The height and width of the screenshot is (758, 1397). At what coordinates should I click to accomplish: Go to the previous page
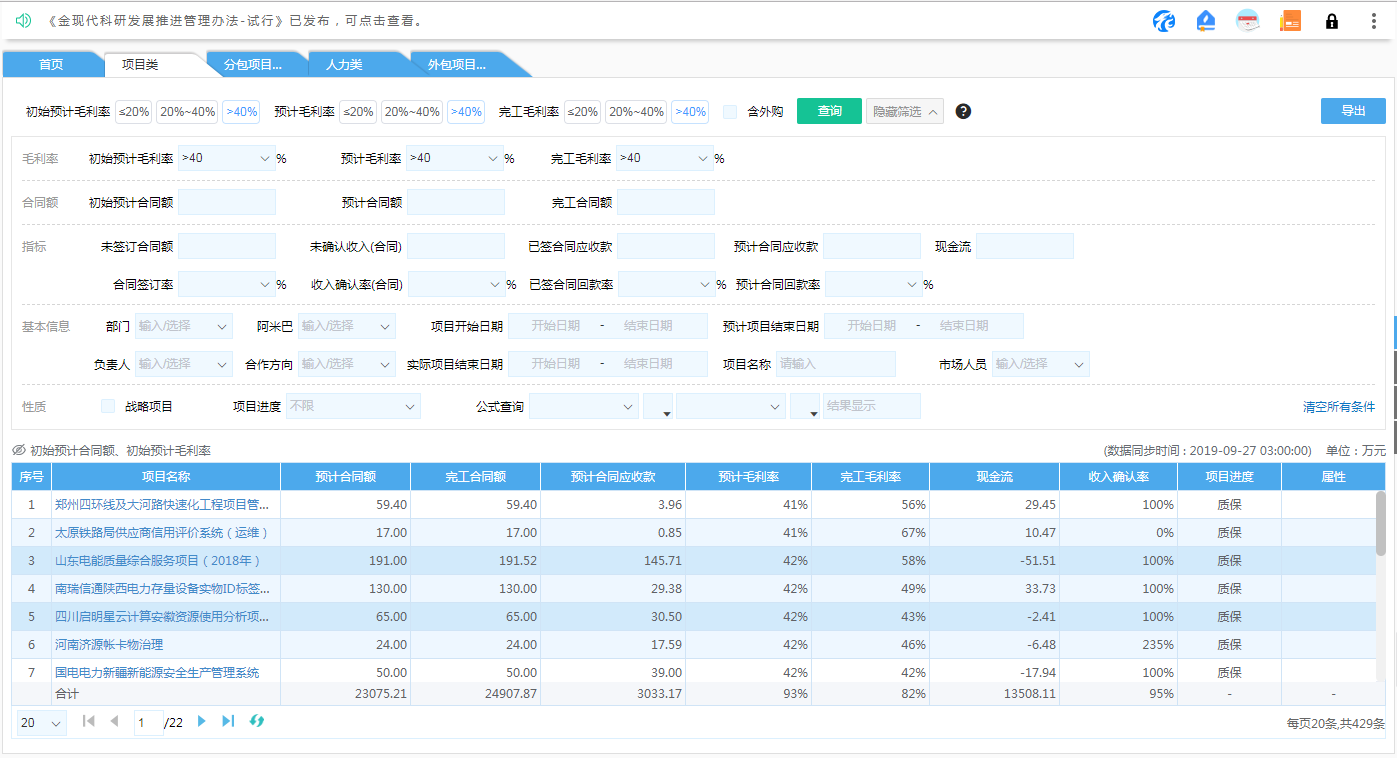pos(114,721)
